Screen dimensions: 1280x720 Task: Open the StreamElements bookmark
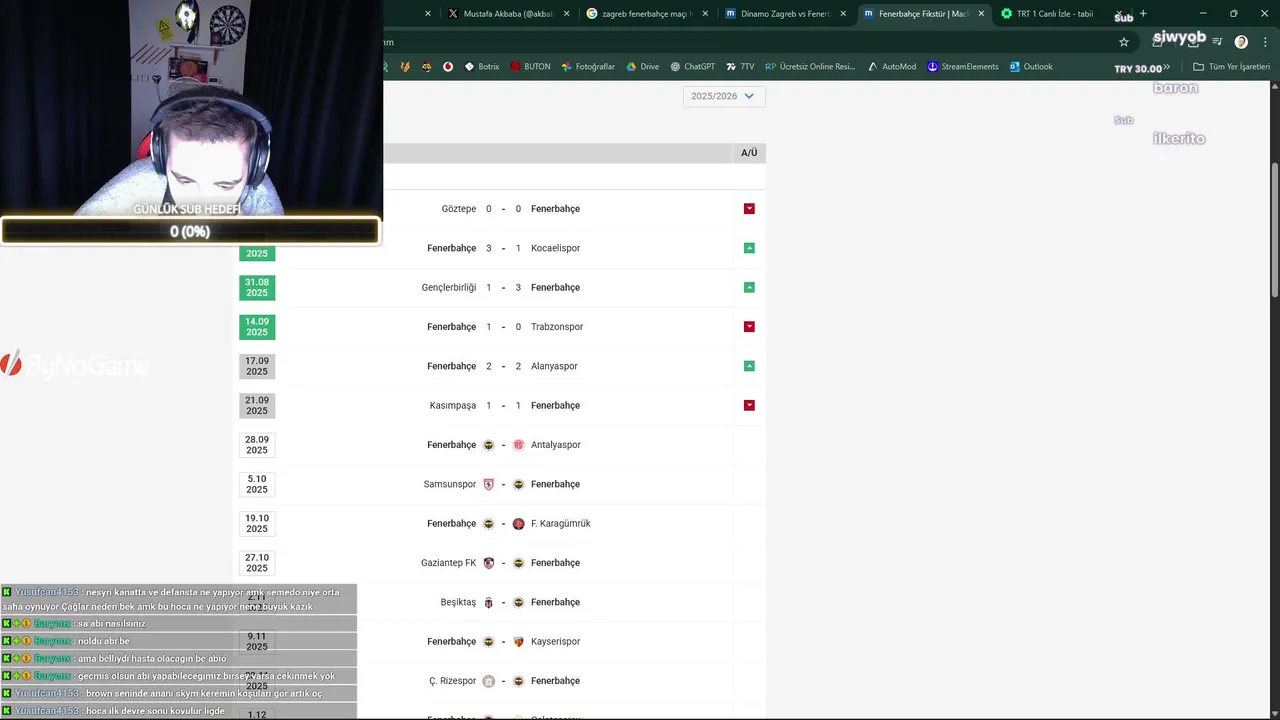(x=962, y=67)
